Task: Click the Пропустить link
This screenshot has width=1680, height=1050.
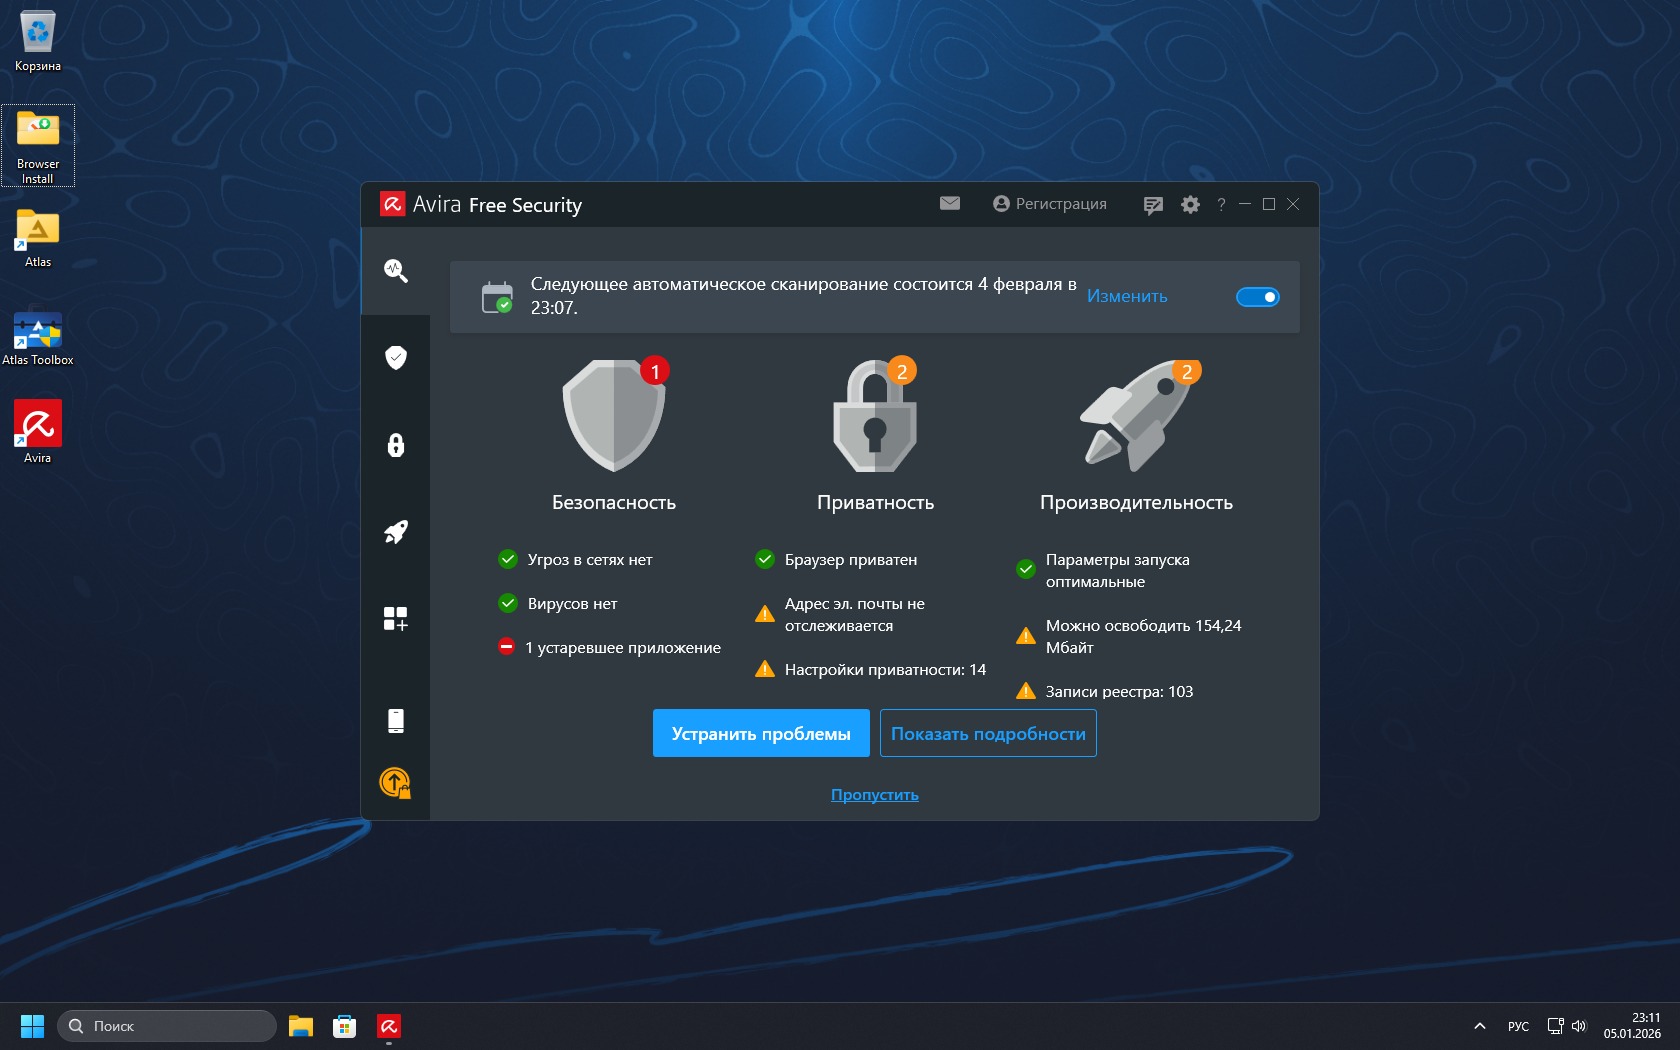Action: (875, 795)
